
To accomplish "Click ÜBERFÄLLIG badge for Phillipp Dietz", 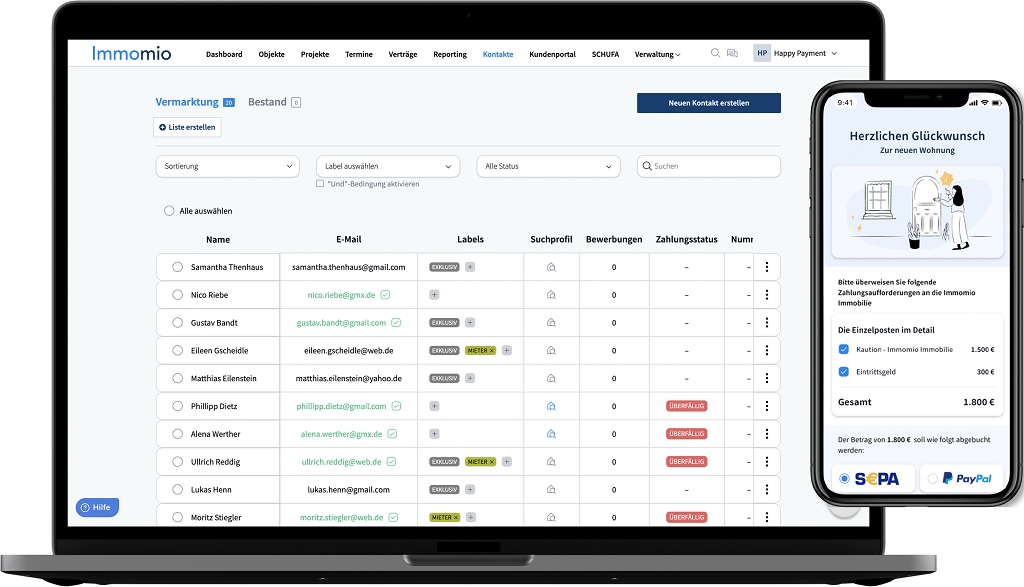I will [686, 406].
